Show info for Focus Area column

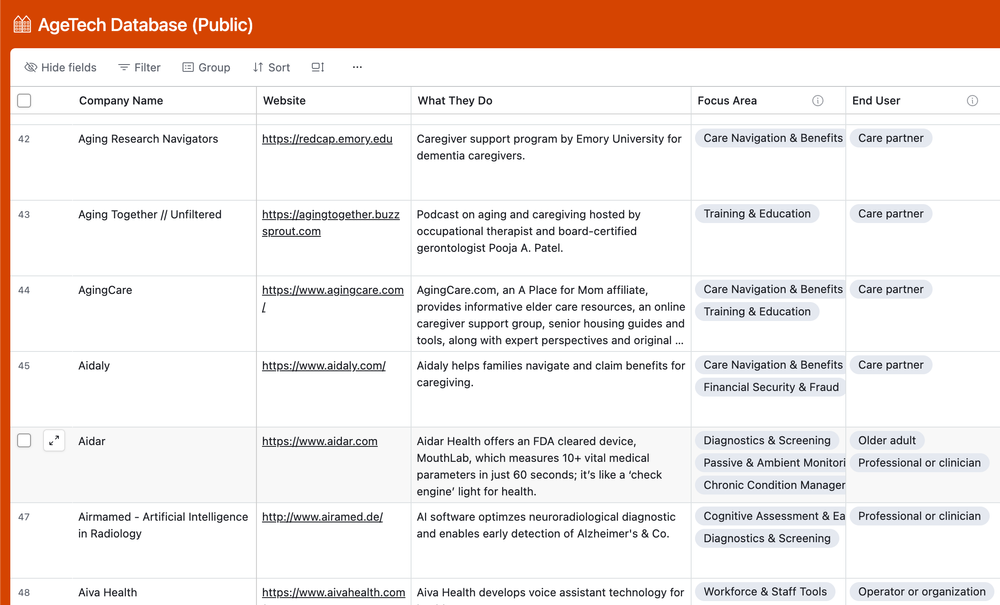point(818,101)
